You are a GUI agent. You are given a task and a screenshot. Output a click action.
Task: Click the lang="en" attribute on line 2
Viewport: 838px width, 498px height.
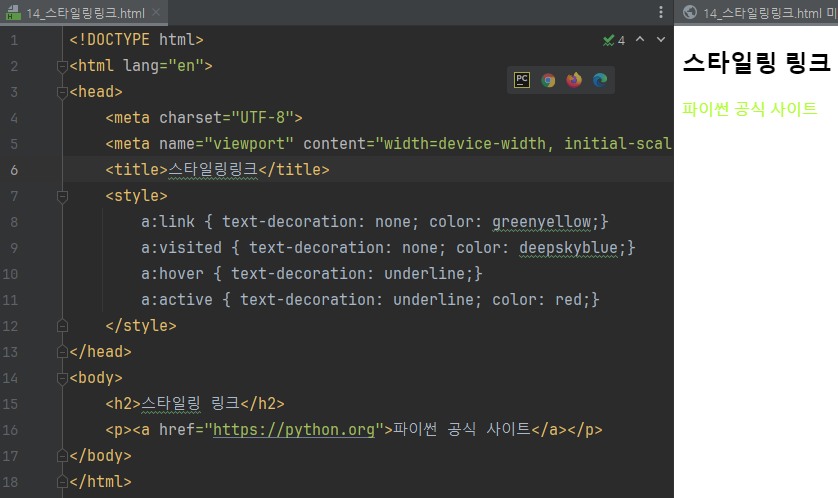coord(164,66)
